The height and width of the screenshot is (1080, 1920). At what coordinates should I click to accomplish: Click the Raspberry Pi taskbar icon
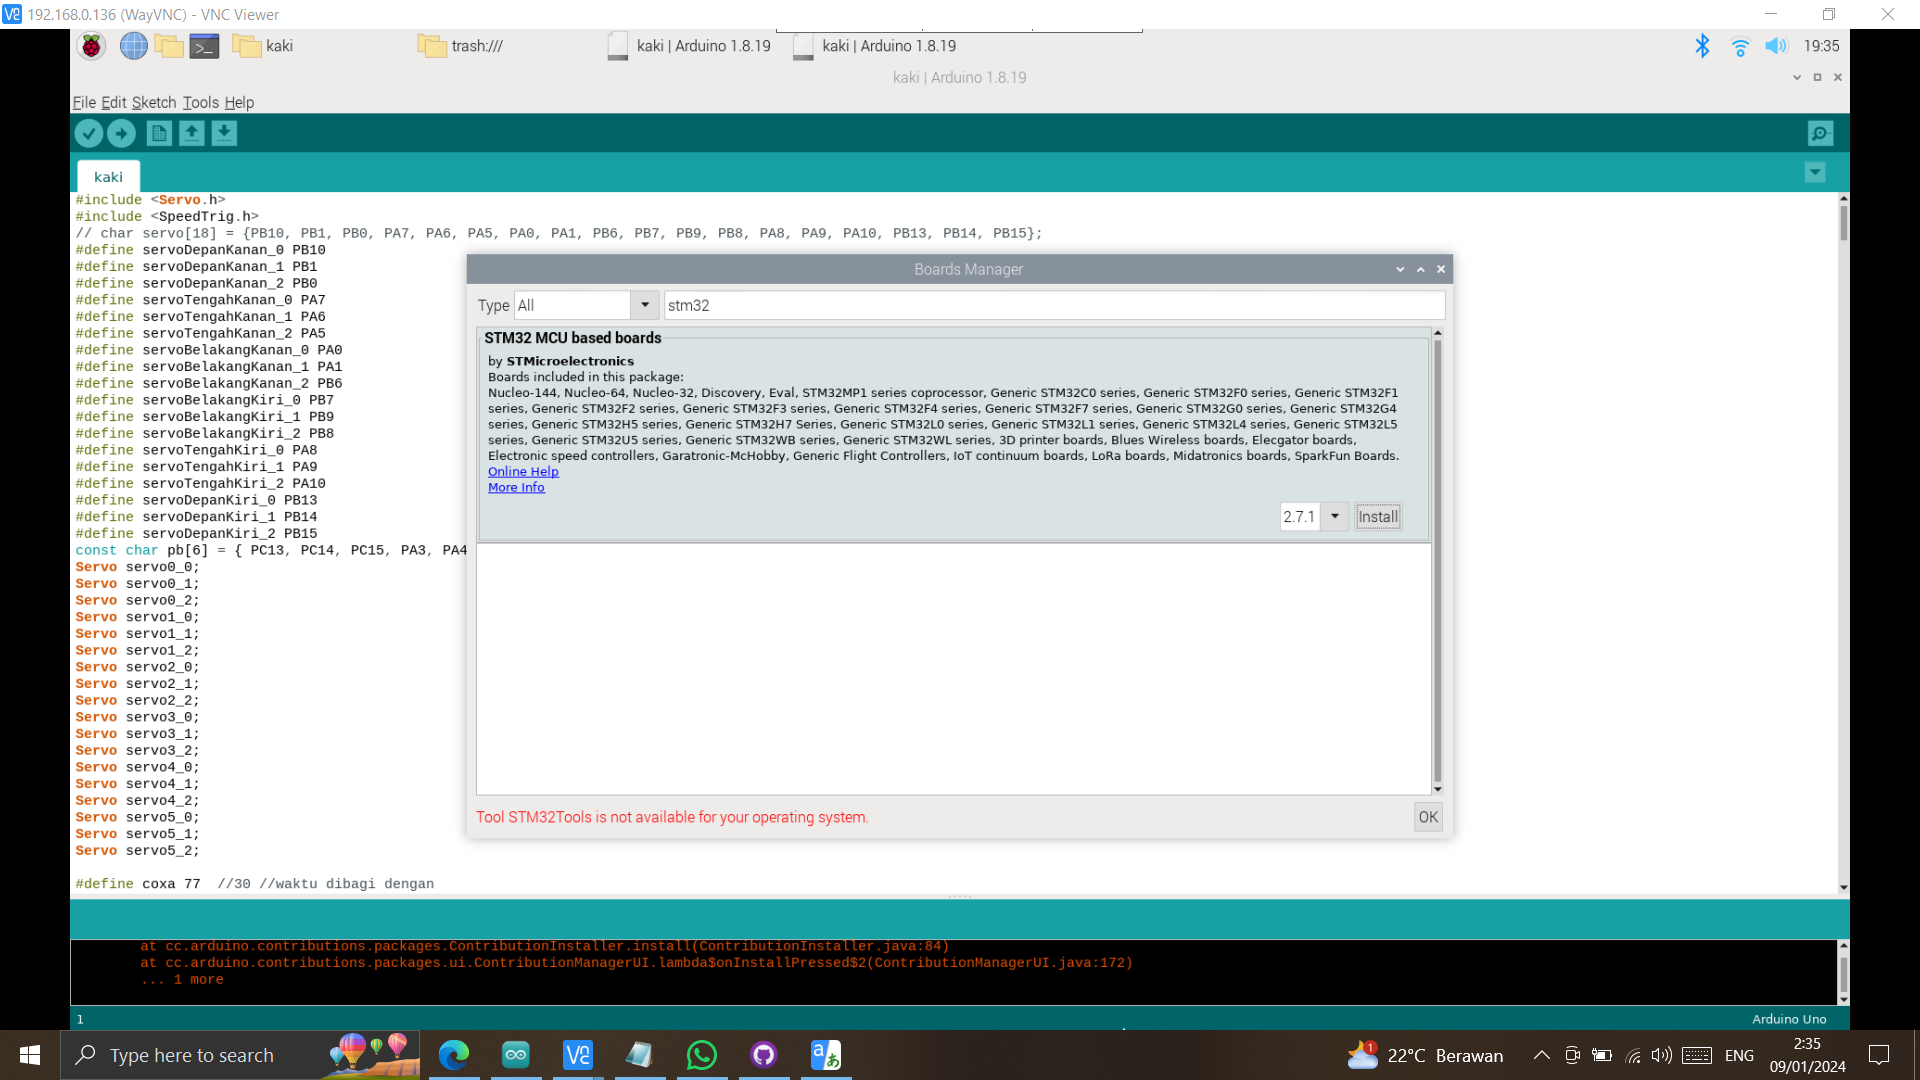92,45
